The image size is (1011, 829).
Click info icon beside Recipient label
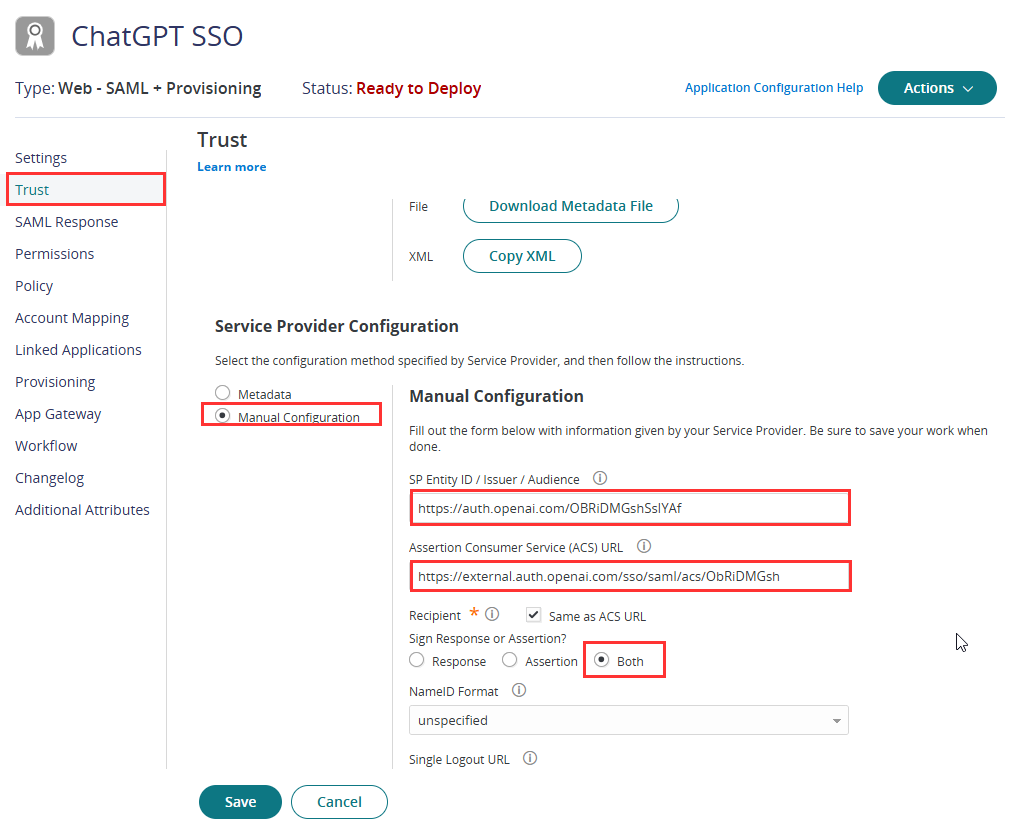coord(492,614)
